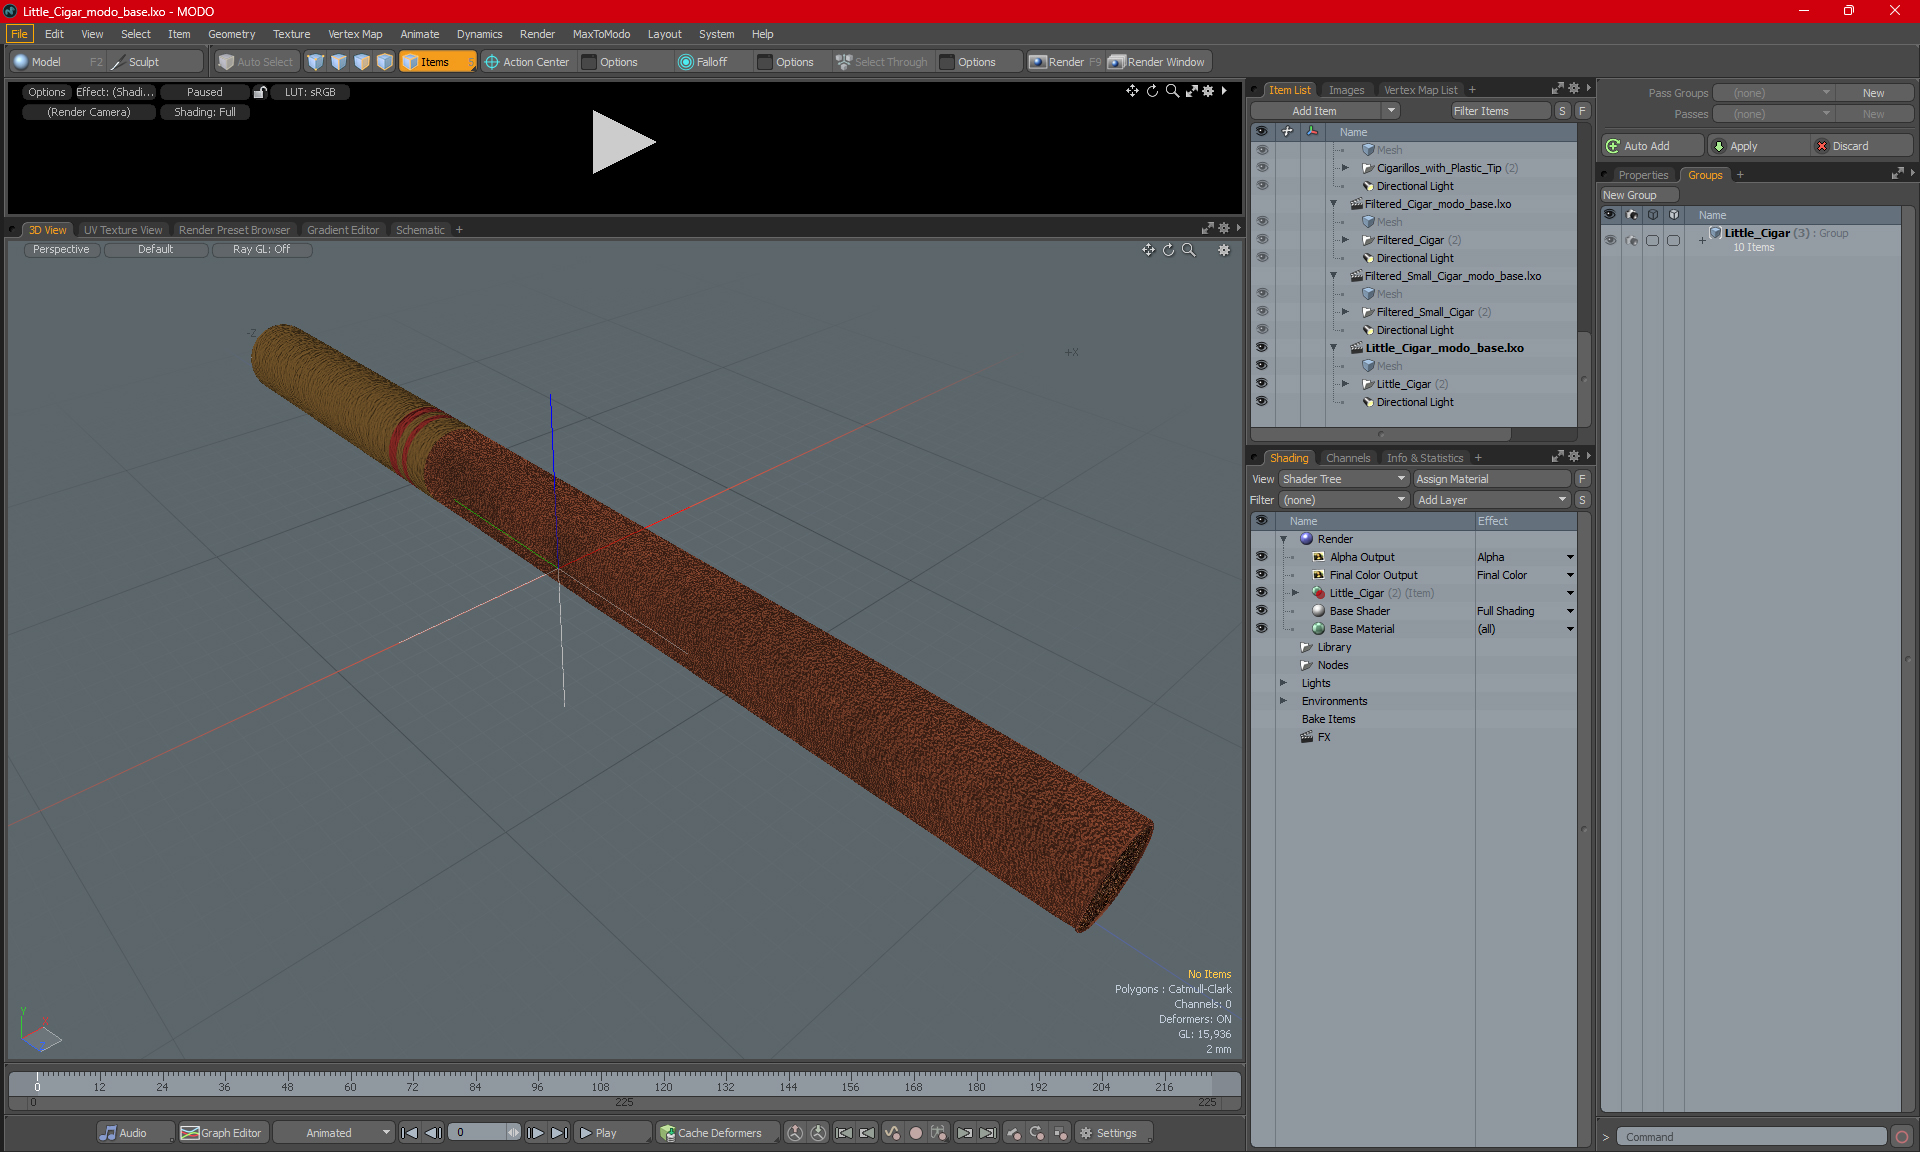Start render preview with large play arrow
The height and width of the screenshot is (1152, 1920).
[x=622, y=142]
